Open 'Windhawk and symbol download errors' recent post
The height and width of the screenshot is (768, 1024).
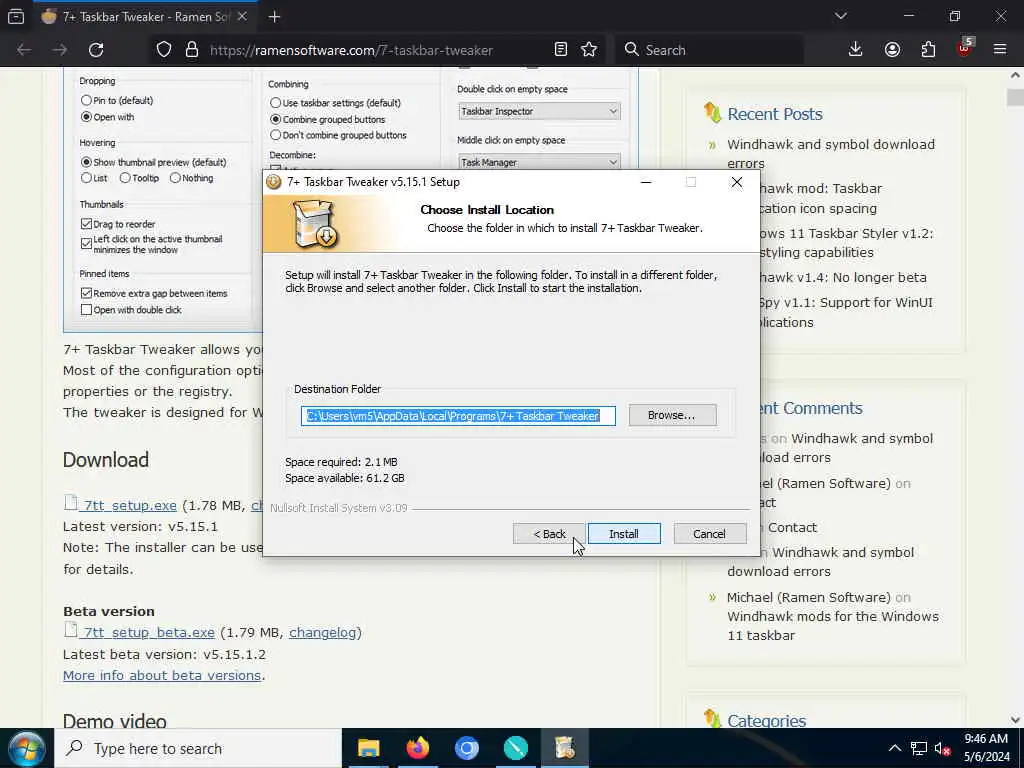point(831,153)
